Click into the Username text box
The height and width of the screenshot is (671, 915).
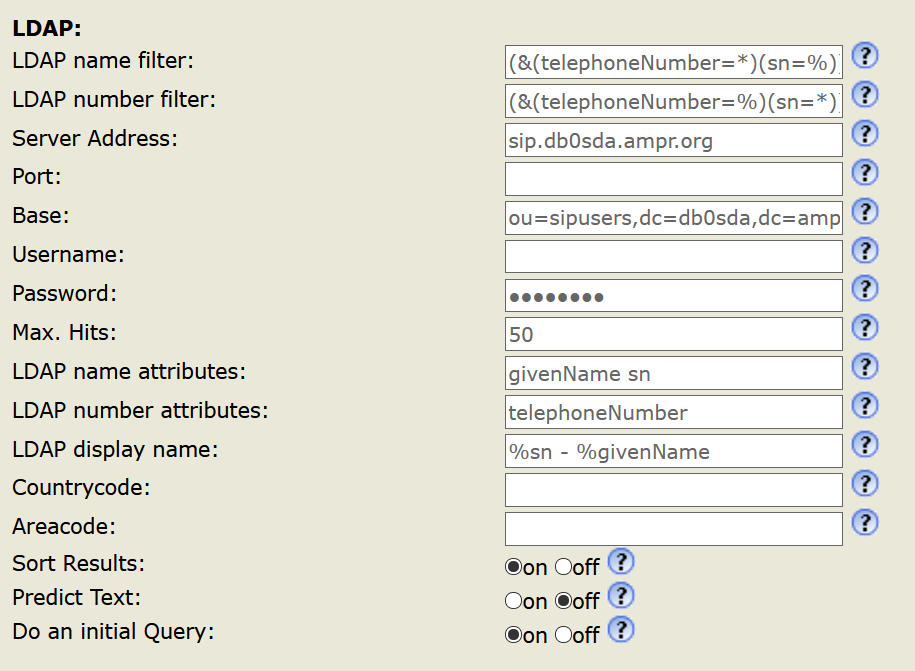pos(674,257)
